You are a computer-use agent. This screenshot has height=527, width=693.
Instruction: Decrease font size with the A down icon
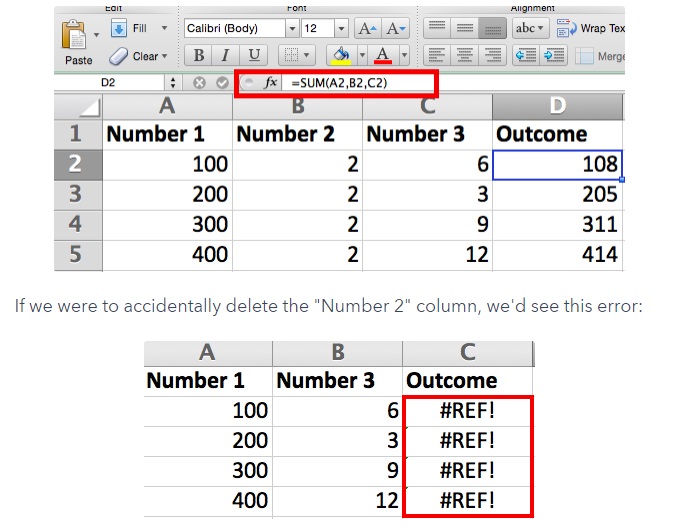coord(395,29)
